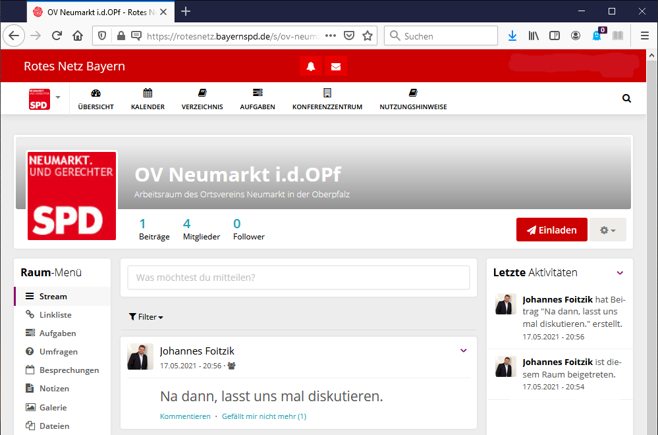This screenshot has height=435, width=658.
Task: Close the OV Neumarkt tab
Action: (x=164, y=12)
